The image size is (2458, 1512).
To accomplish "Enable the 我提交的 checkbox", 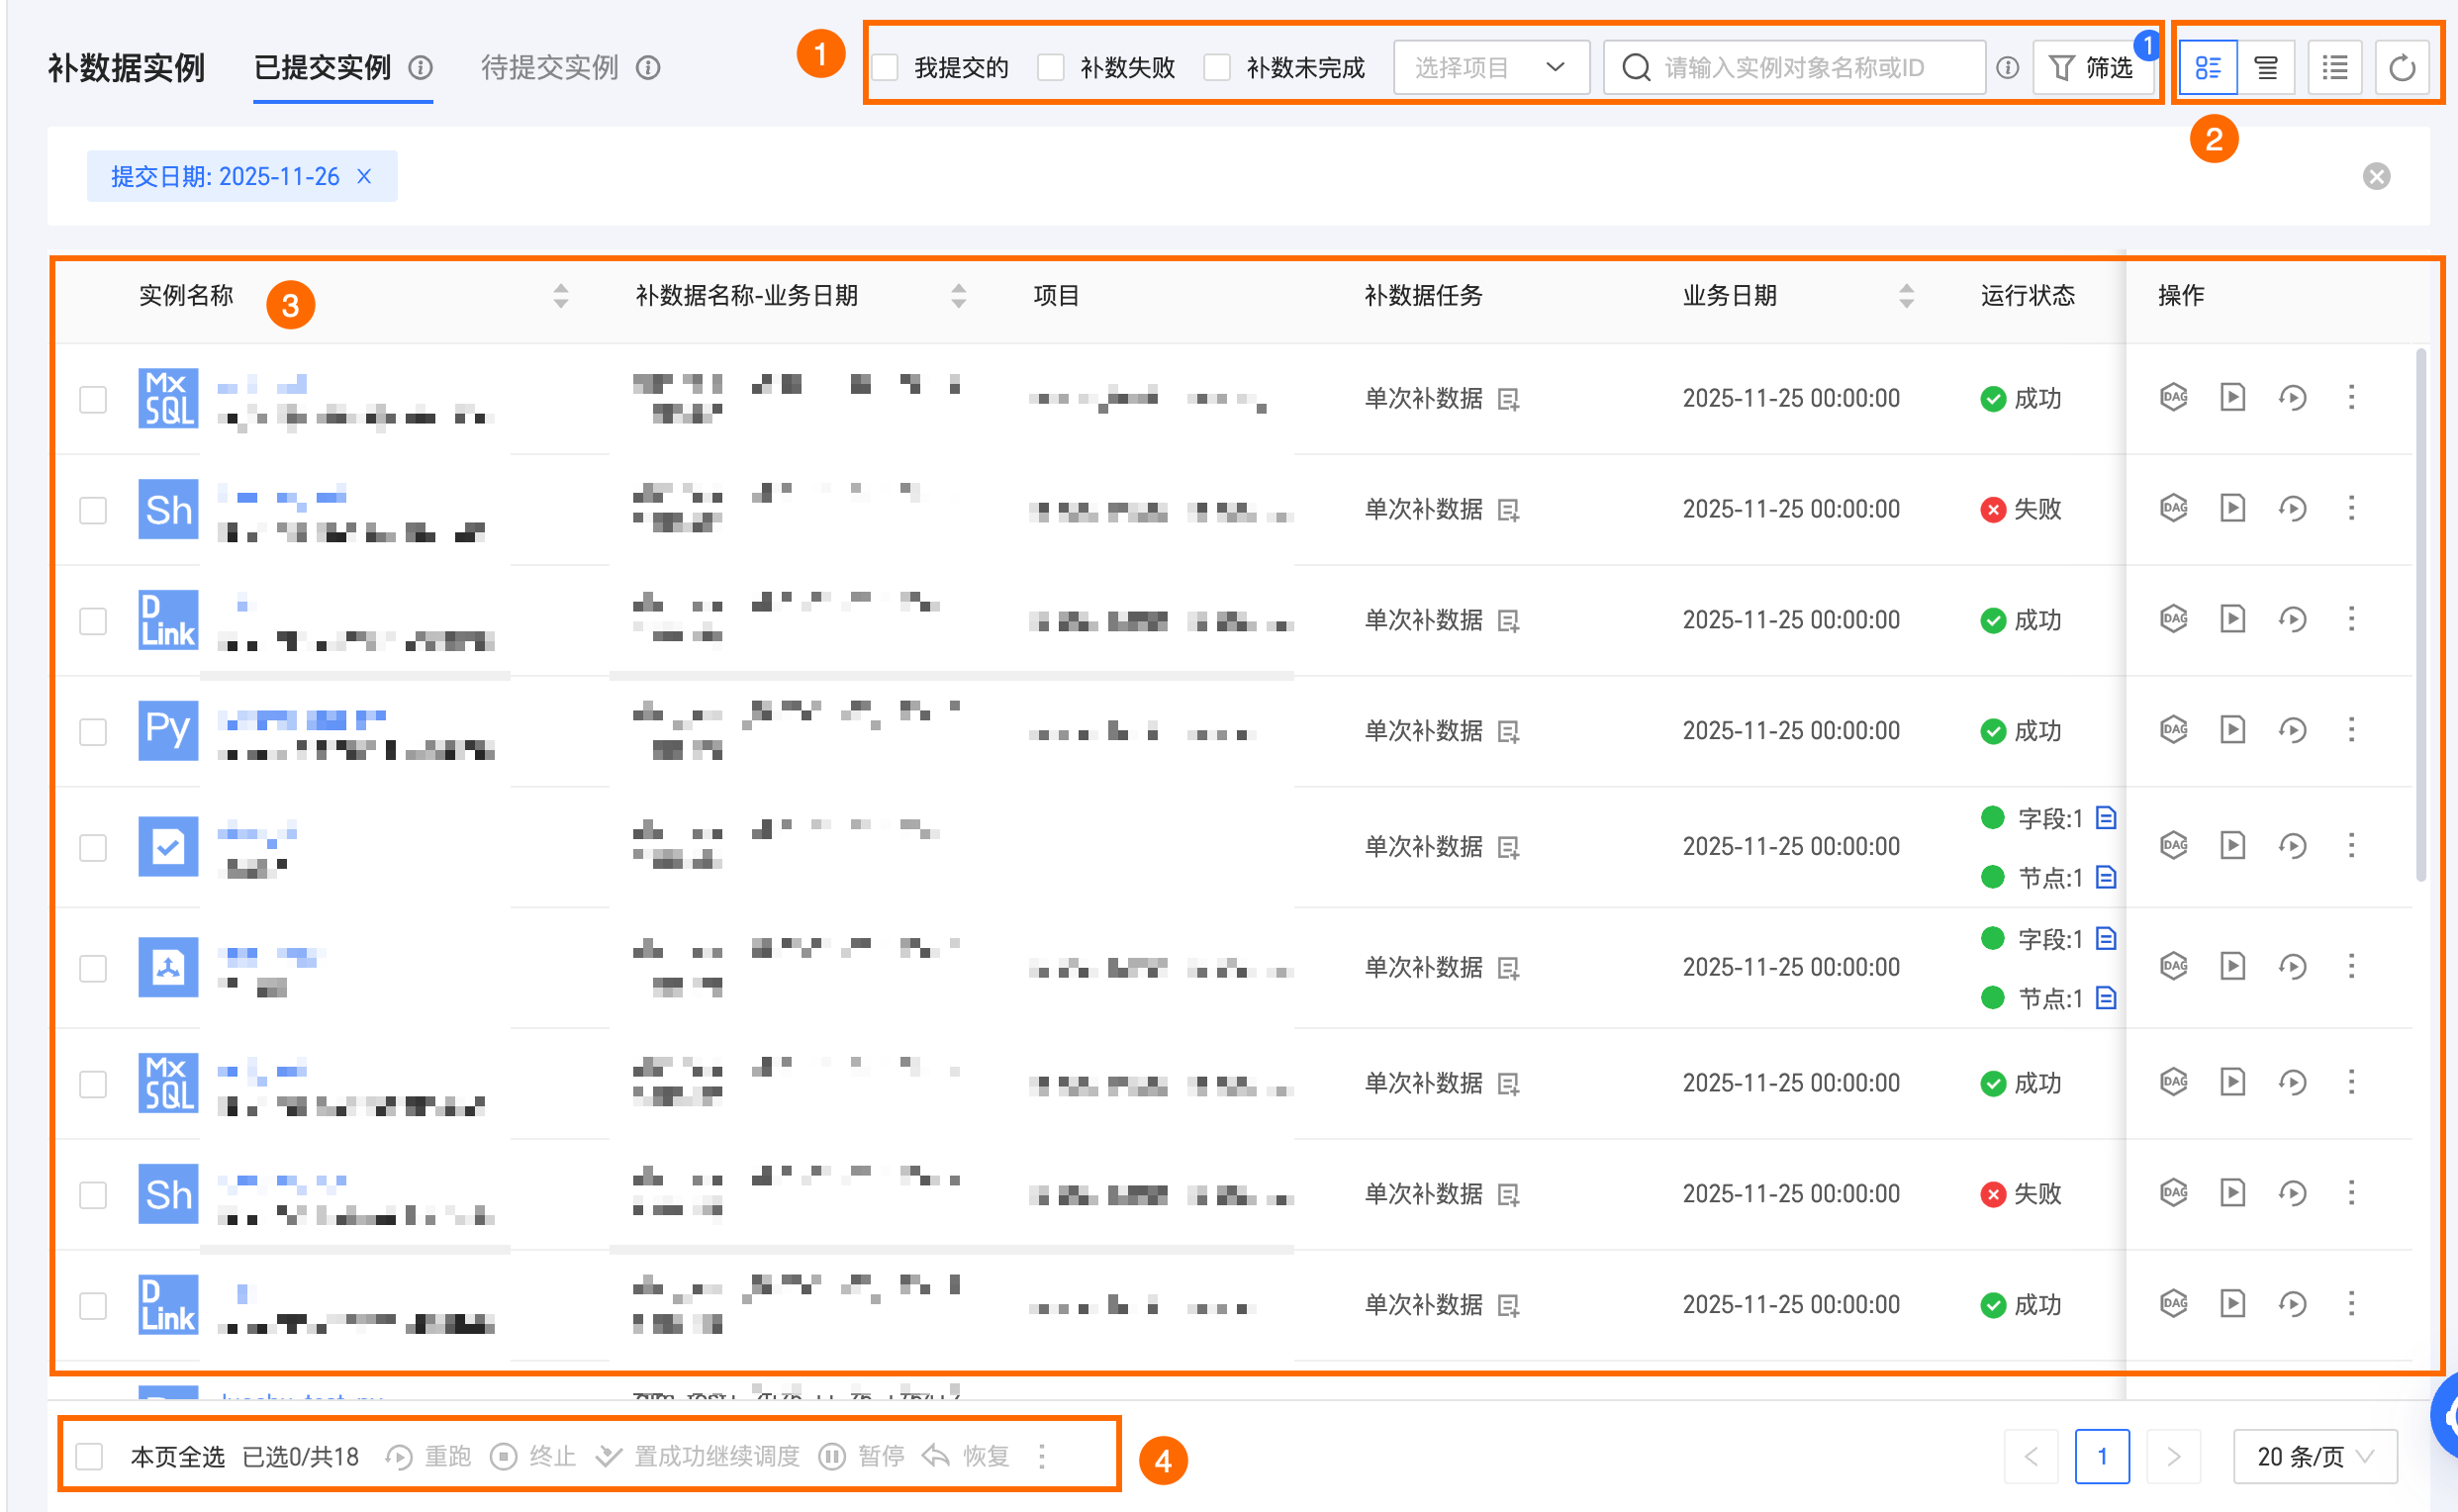I will coord(885,68).
